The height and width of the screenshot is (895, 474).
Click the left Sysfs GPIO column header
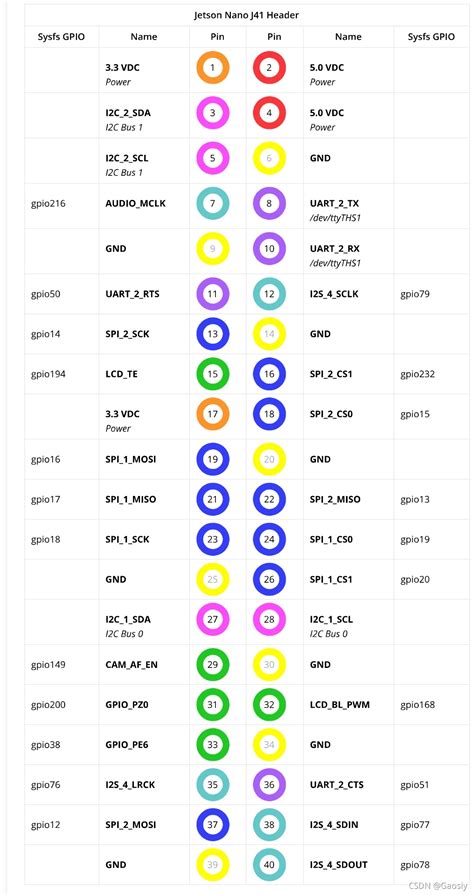(62, 37)
